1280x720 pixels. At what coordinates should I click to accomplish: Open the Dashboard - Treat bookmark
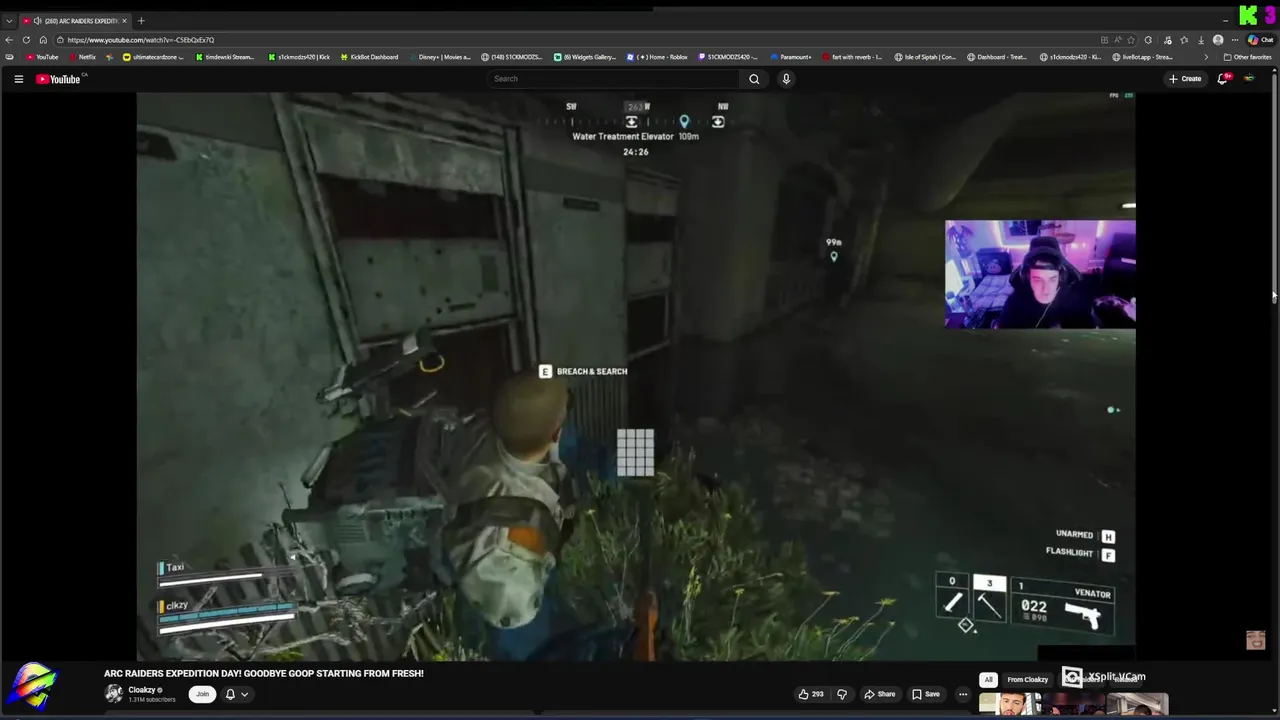click(x=997, y=57)
